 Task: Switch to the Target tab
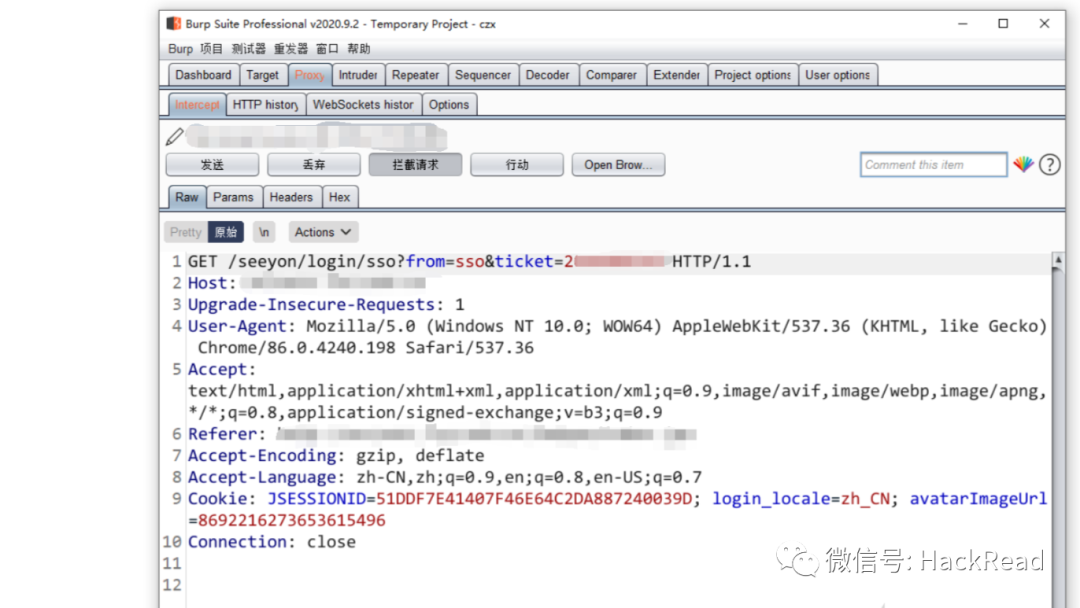262,75
